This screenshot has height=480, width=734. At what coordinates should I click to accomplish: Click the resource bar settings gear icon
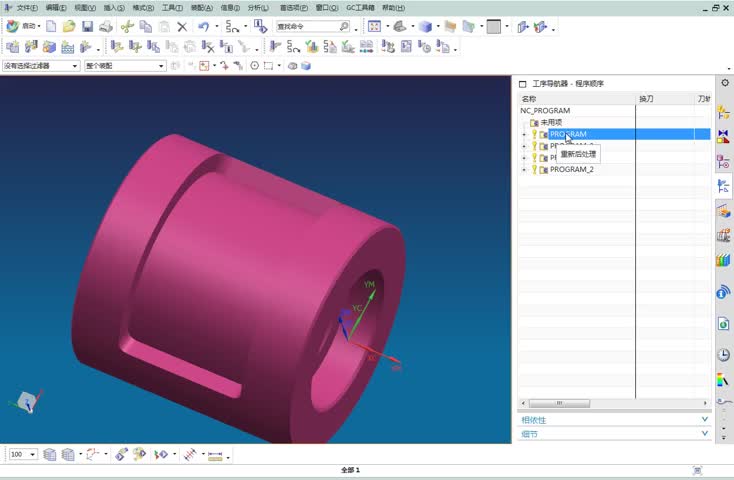pos(724,83)
